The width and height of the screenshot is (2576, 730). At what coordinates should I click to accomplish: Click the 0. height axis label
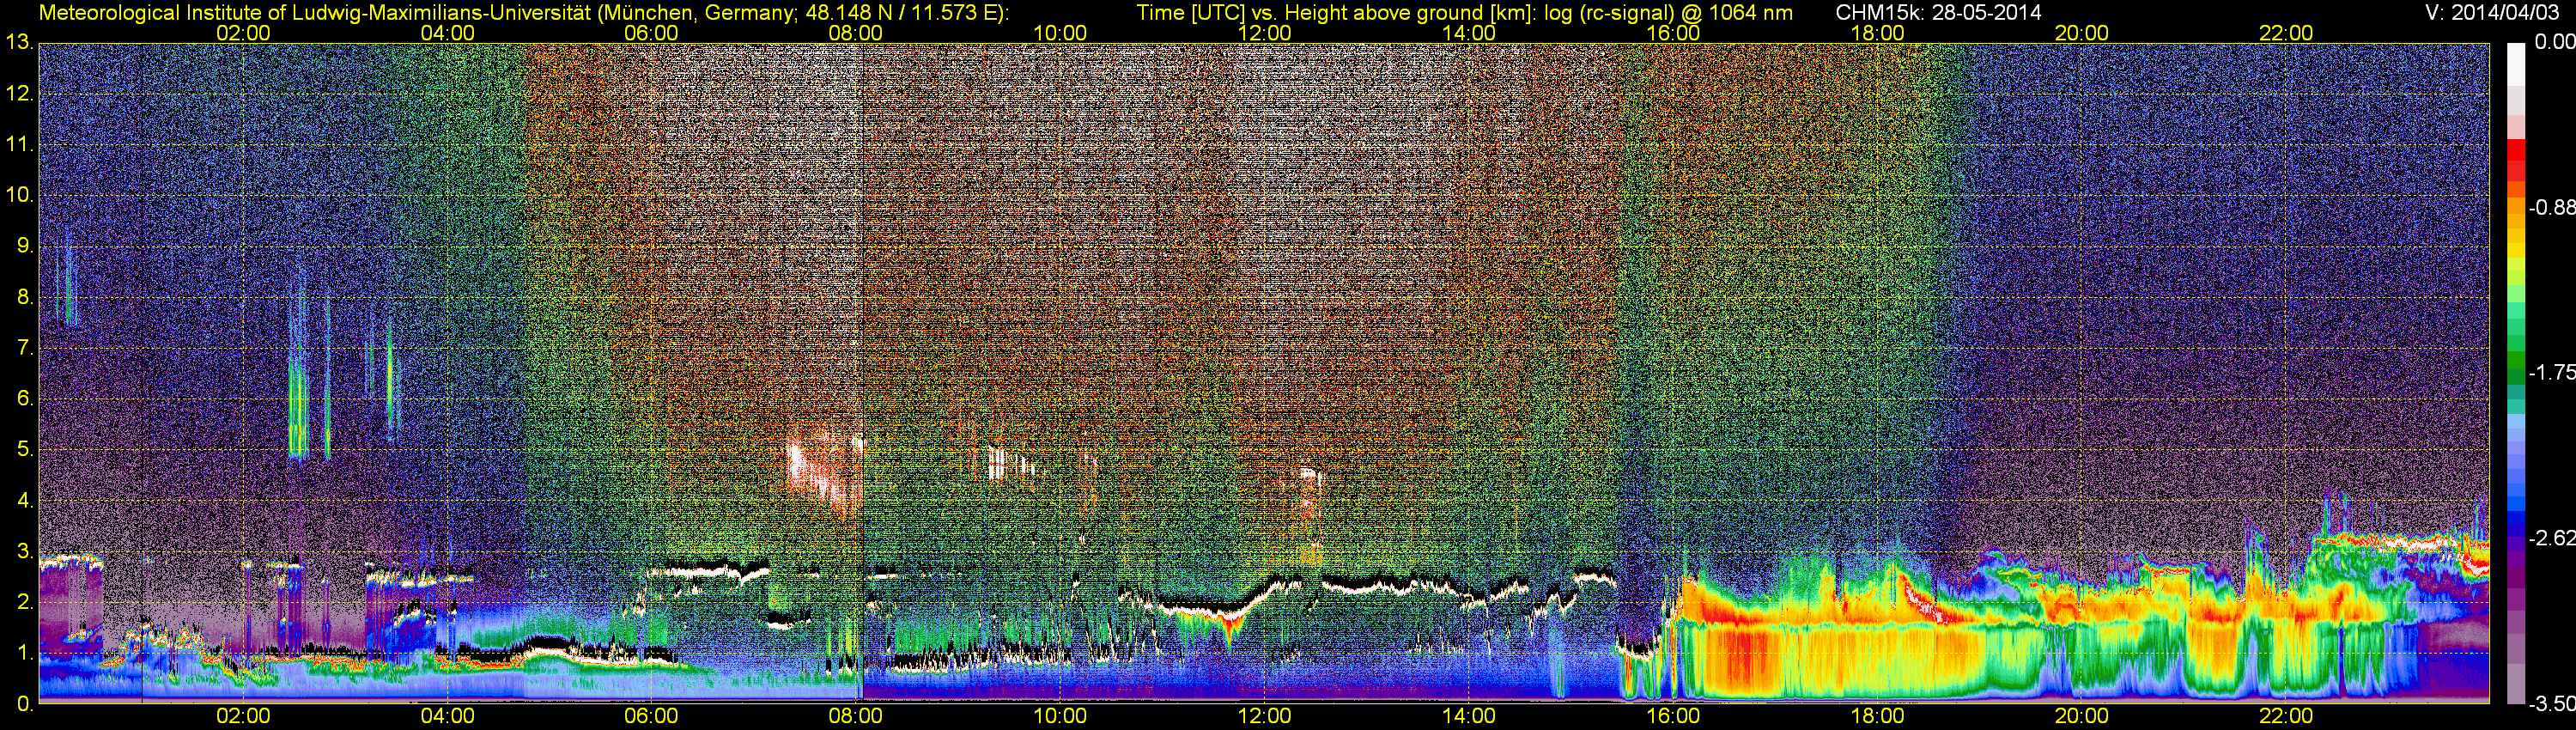tap(25, 704)
